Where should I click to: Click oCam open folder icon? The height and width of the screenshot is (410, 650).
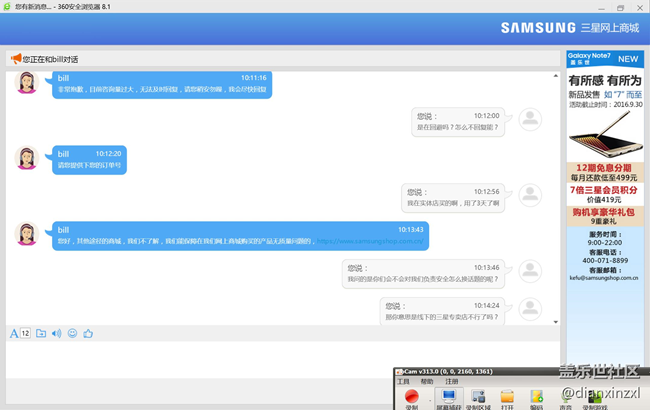[507, 397]
